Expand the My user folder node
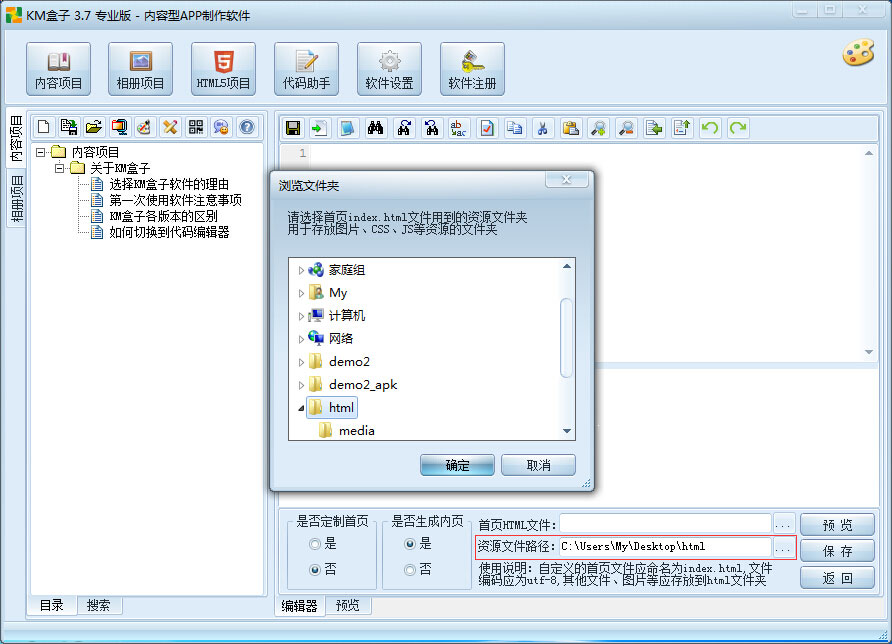The image size is (892, 644). click(301, 293)
